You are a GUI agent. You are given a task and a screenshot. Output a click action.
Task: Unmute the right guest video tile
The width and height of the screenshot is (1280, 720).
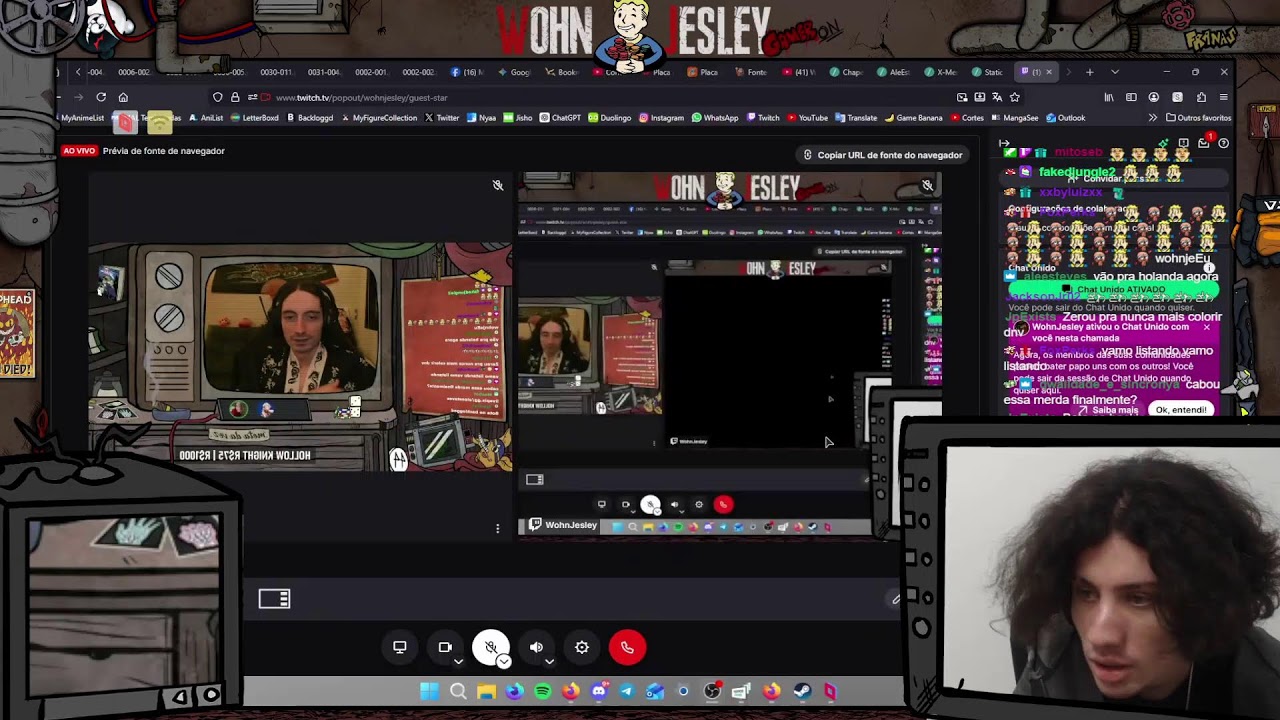(927, 185)
